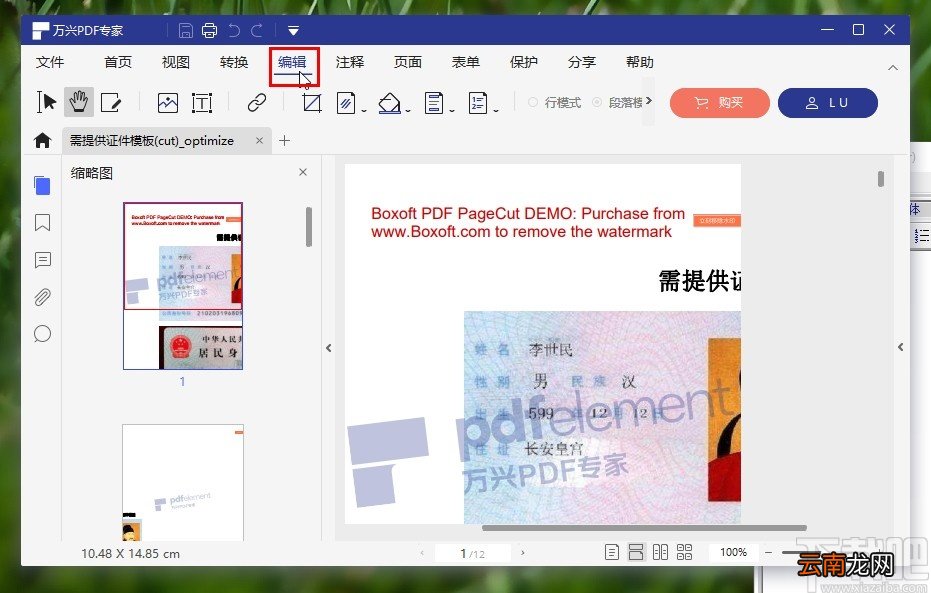Open the watermark tool icon
Screen dimensions: 931x593
346,103
